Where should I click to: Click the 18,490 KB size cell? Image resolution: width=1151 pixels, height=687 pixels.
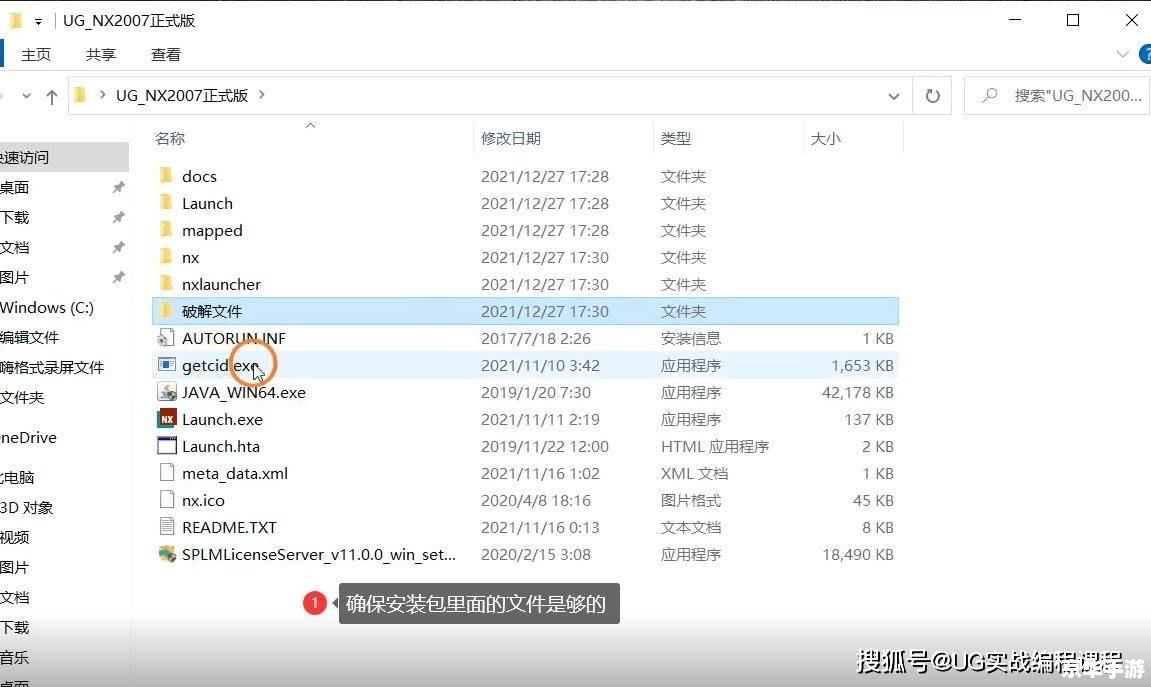click(857, 554)
